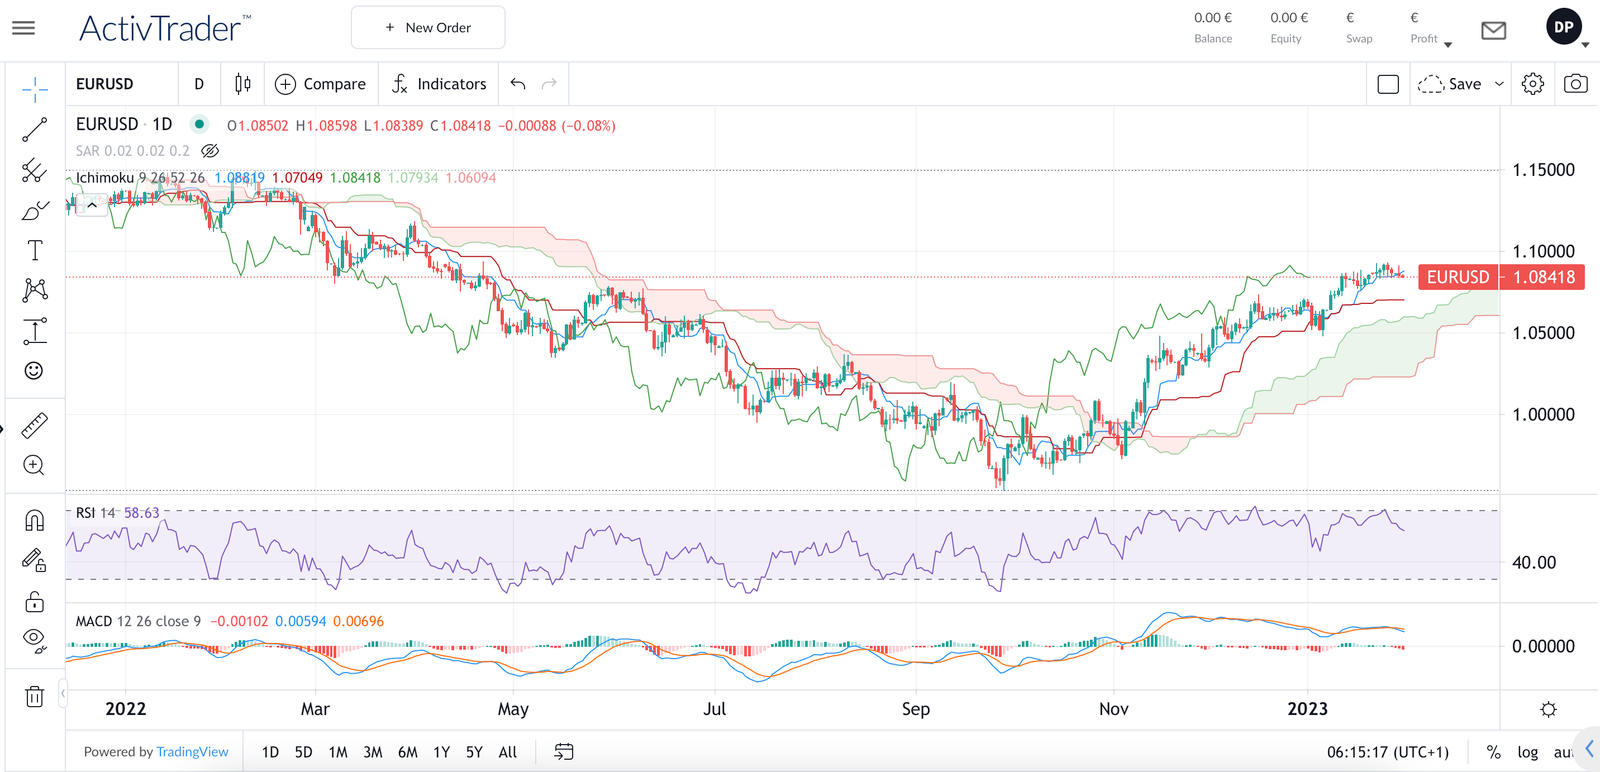Select the Text annotation tool
This screenshot has height=772, width=1600.
point(34,250)
